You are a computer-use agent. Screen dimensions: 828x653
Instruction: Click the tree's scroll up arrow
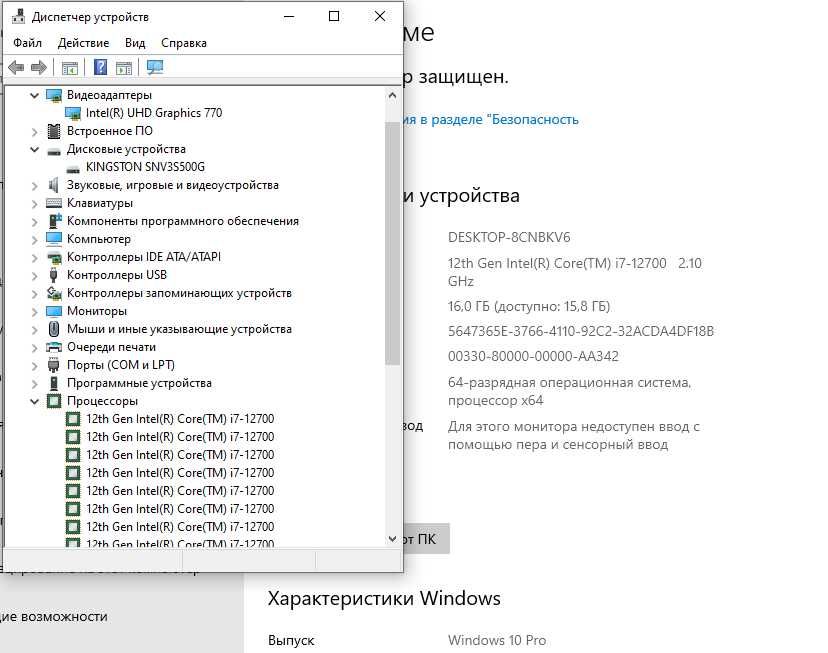[392, 96]
